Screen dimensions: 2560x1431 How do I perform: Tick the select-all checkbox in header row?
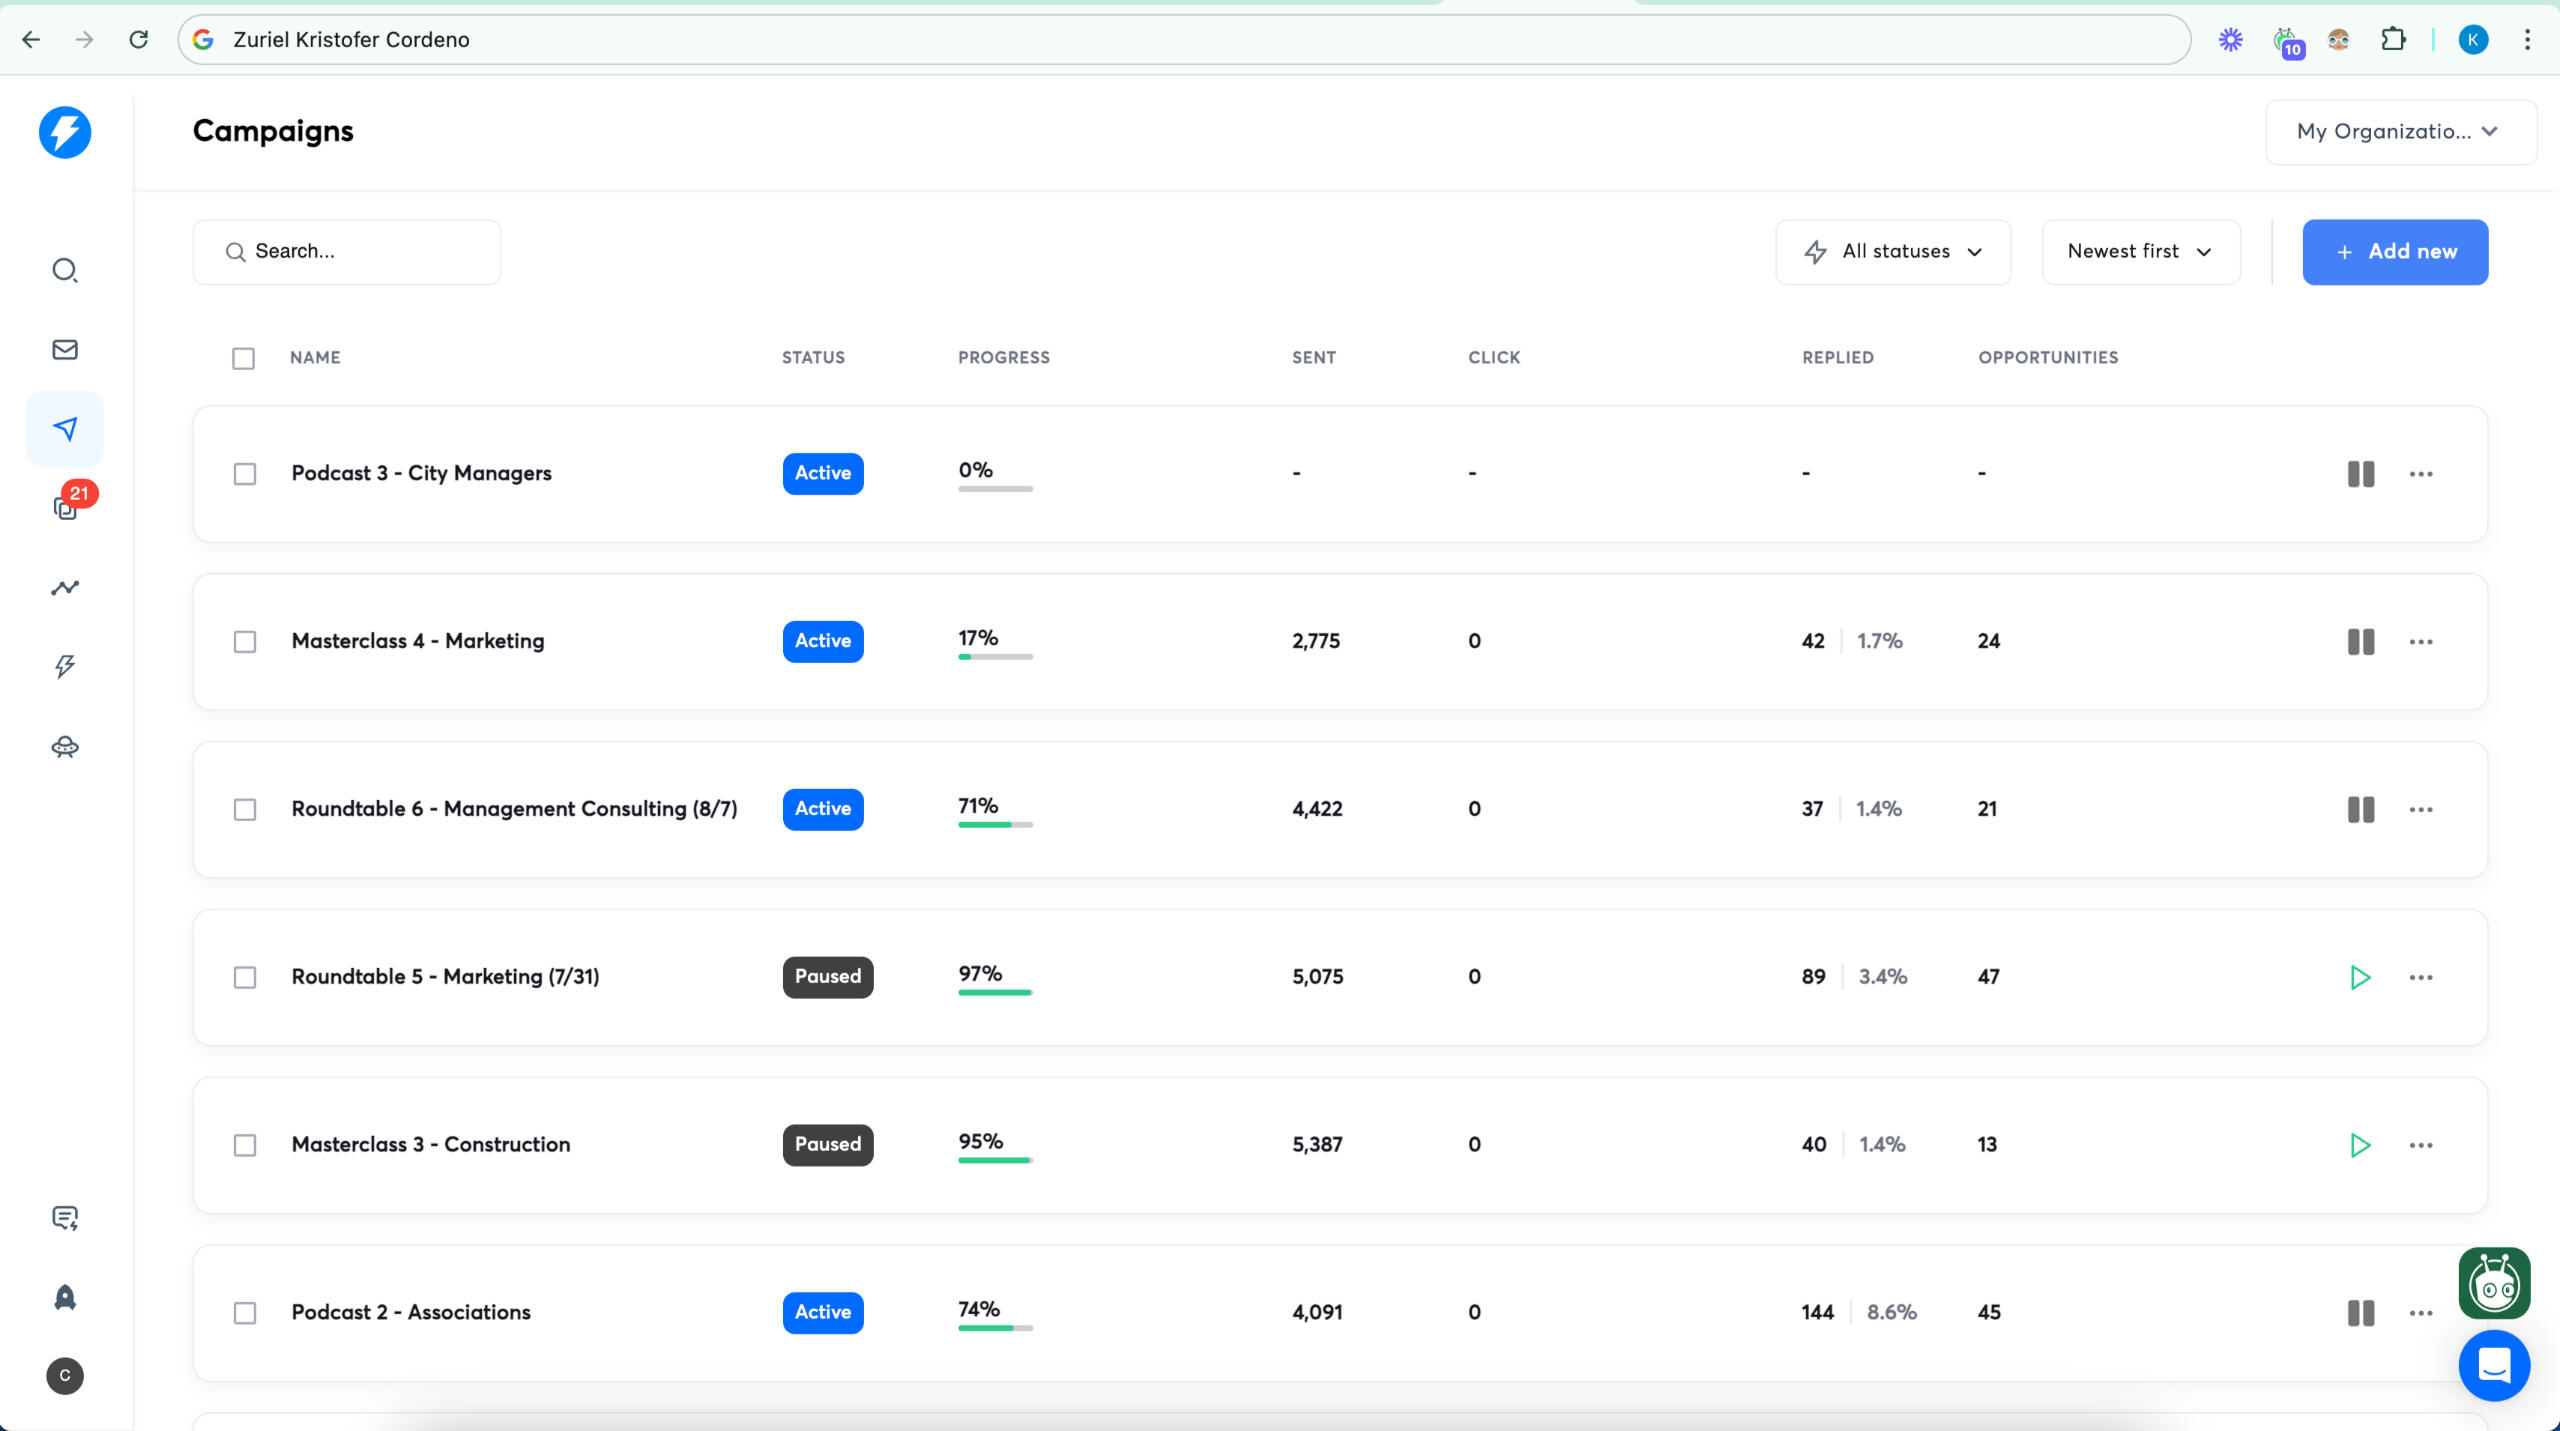tap(243, 358)
